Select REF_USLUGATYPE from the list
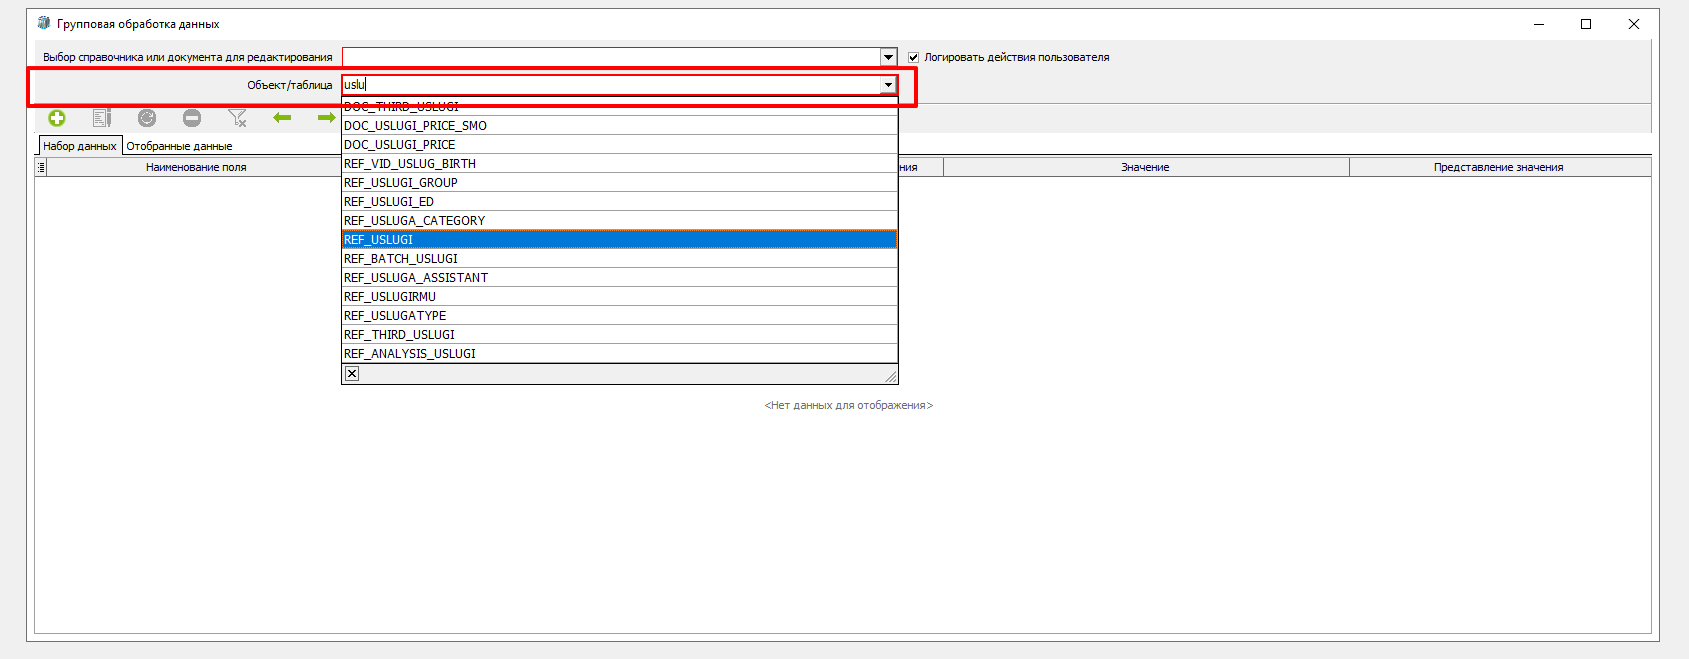This screenshot has width=1689, height=659. point(620,316)
